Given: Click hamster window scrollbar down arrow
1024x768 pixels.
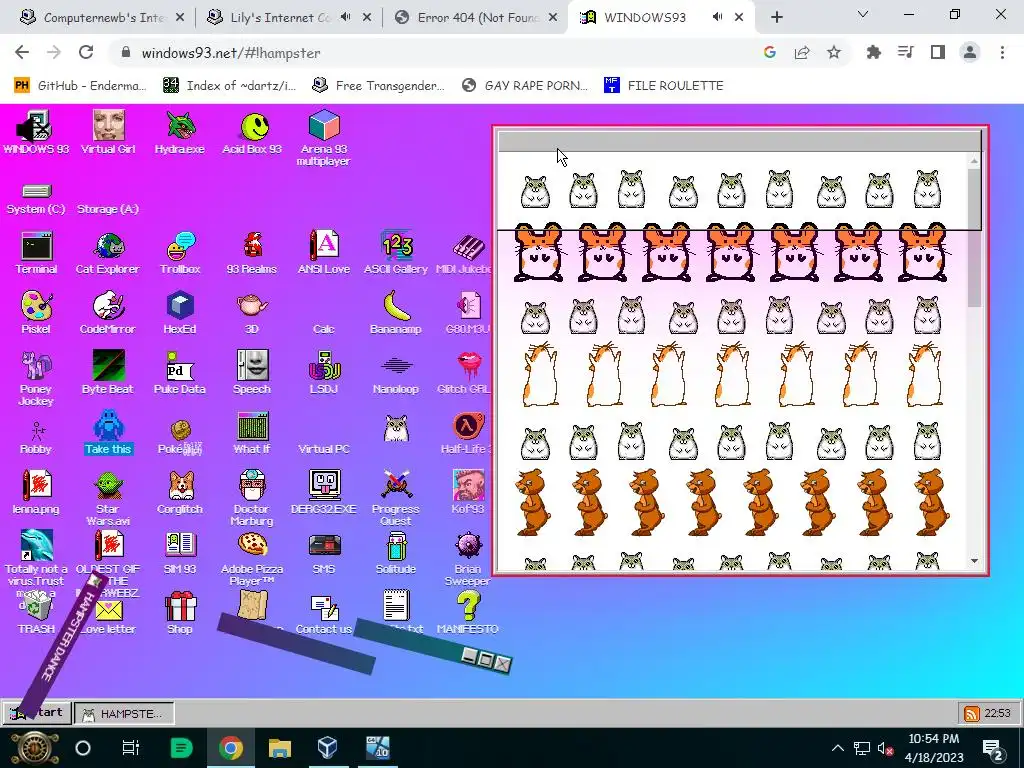Looking at the screenshot, I should click(974, 561).
